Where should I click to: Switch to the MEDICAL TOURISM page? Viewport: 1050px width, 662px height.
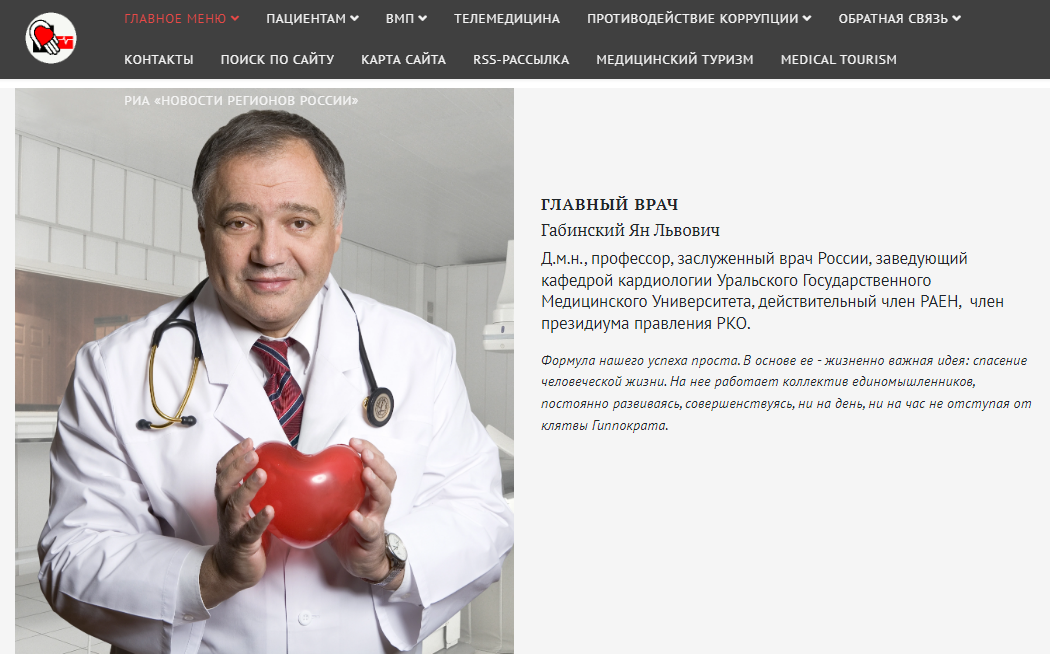838,60
